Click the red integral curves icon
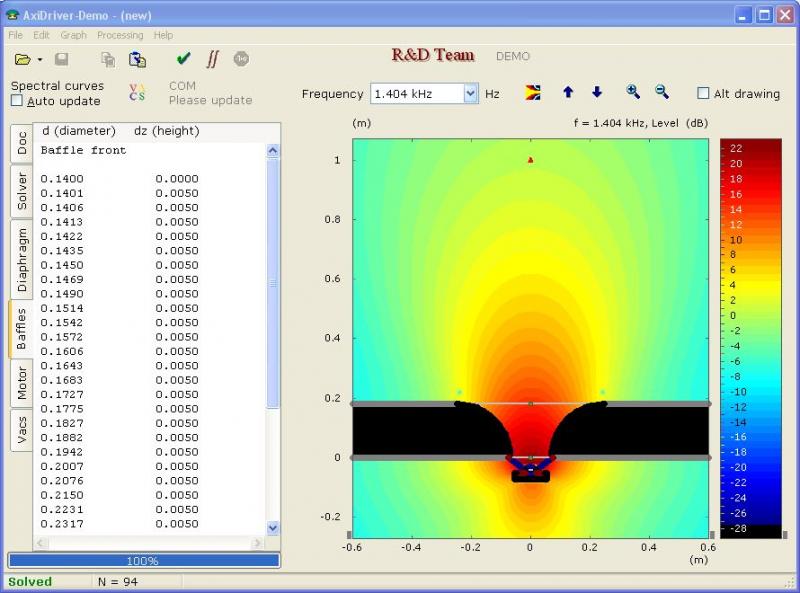This screenshot has width=800, height=593. click(x=213, y=59)
